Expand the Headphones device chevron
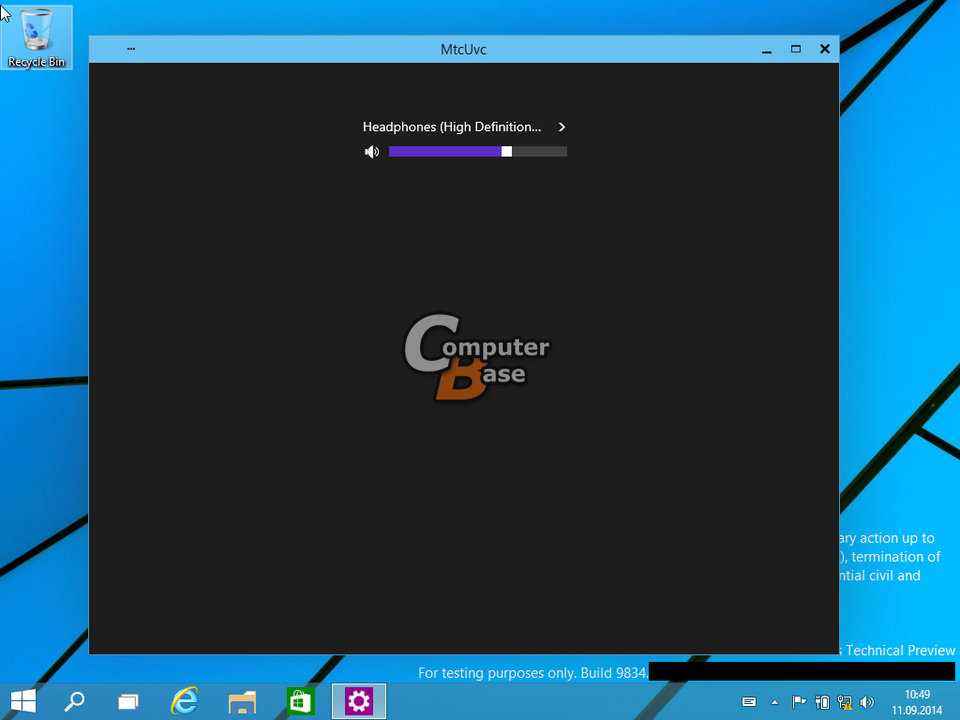Screen dimensions: 960x720 [562, 127]
